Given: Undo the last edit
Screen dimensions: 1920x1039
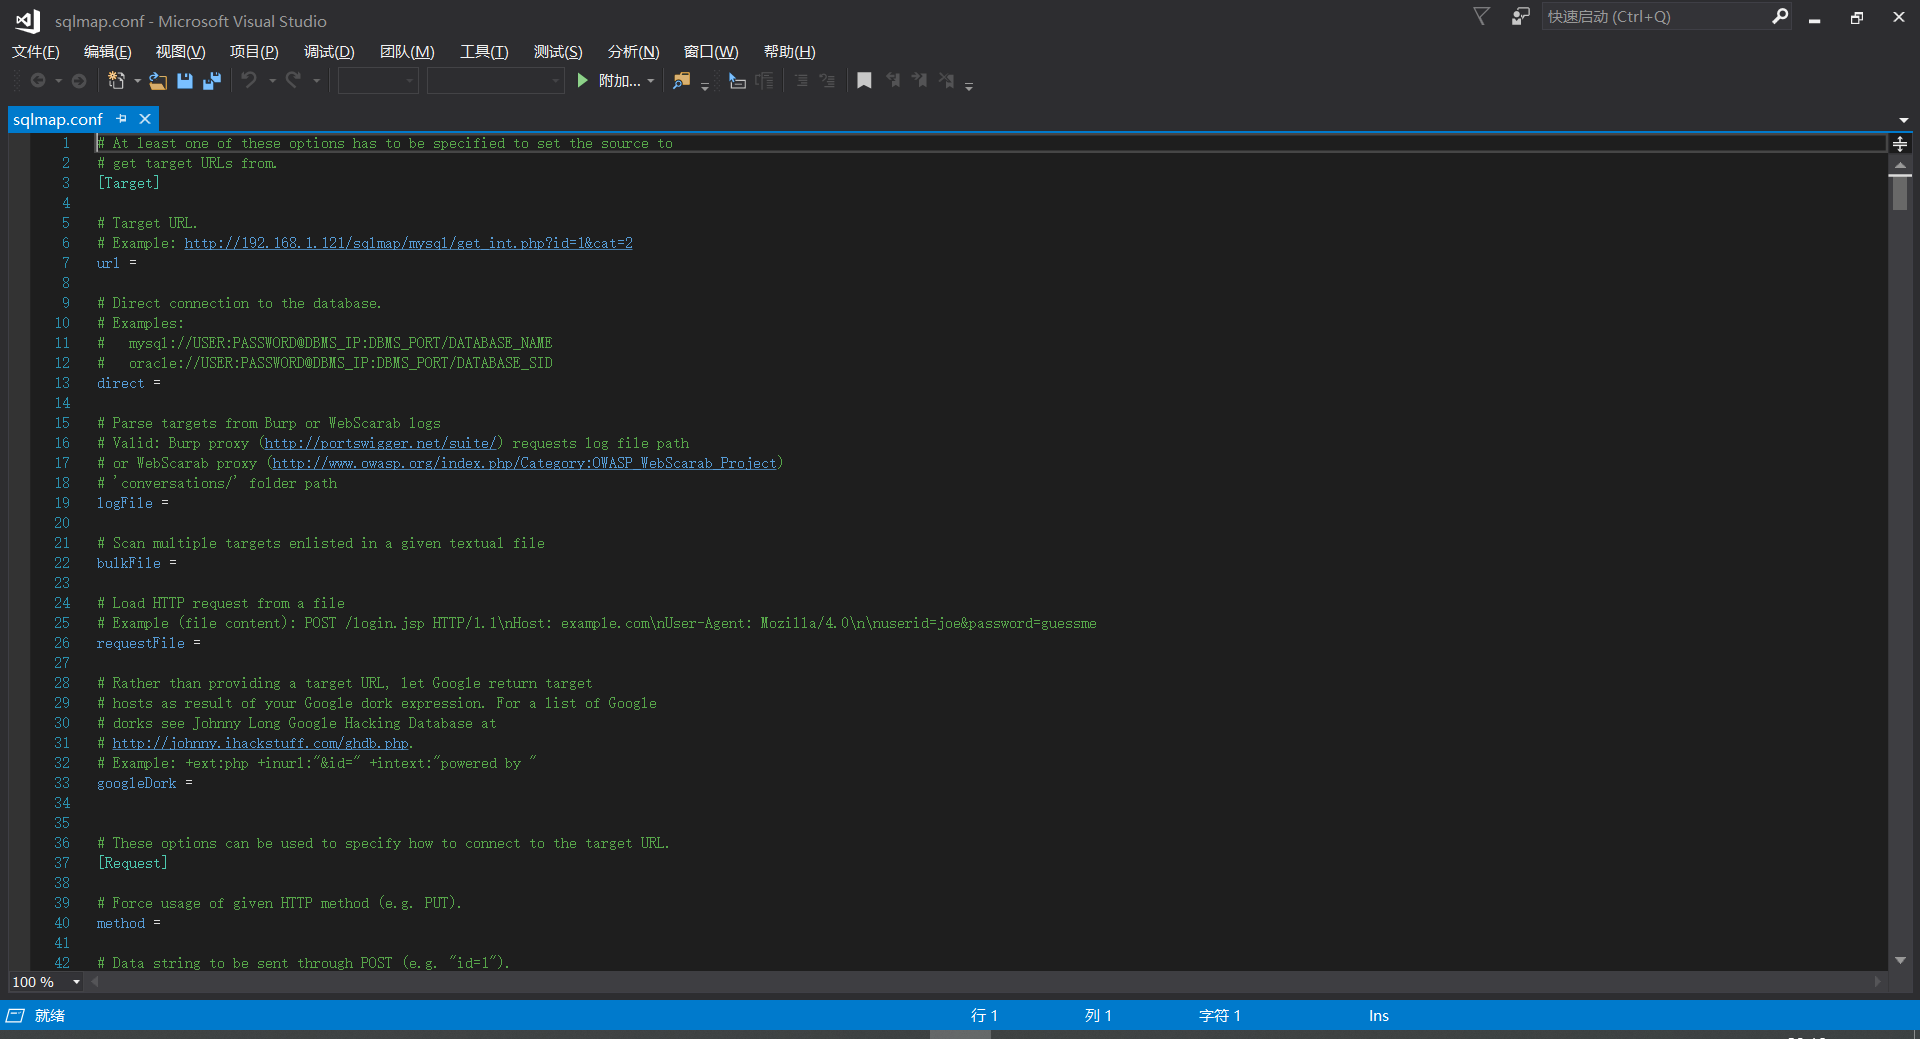Looking at the screenshot, I should coord(249,81).
